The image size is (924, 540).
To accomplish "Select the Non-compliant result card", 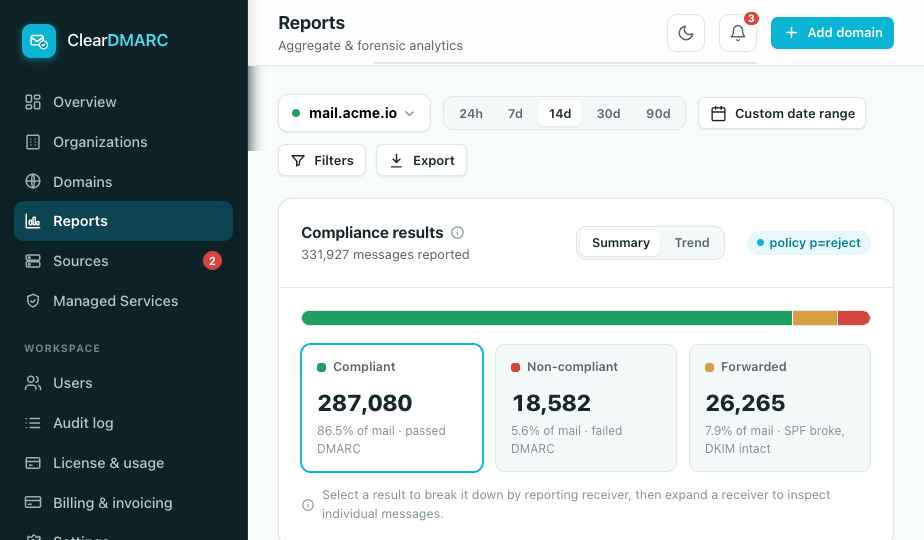I will [x=586, y=408].
